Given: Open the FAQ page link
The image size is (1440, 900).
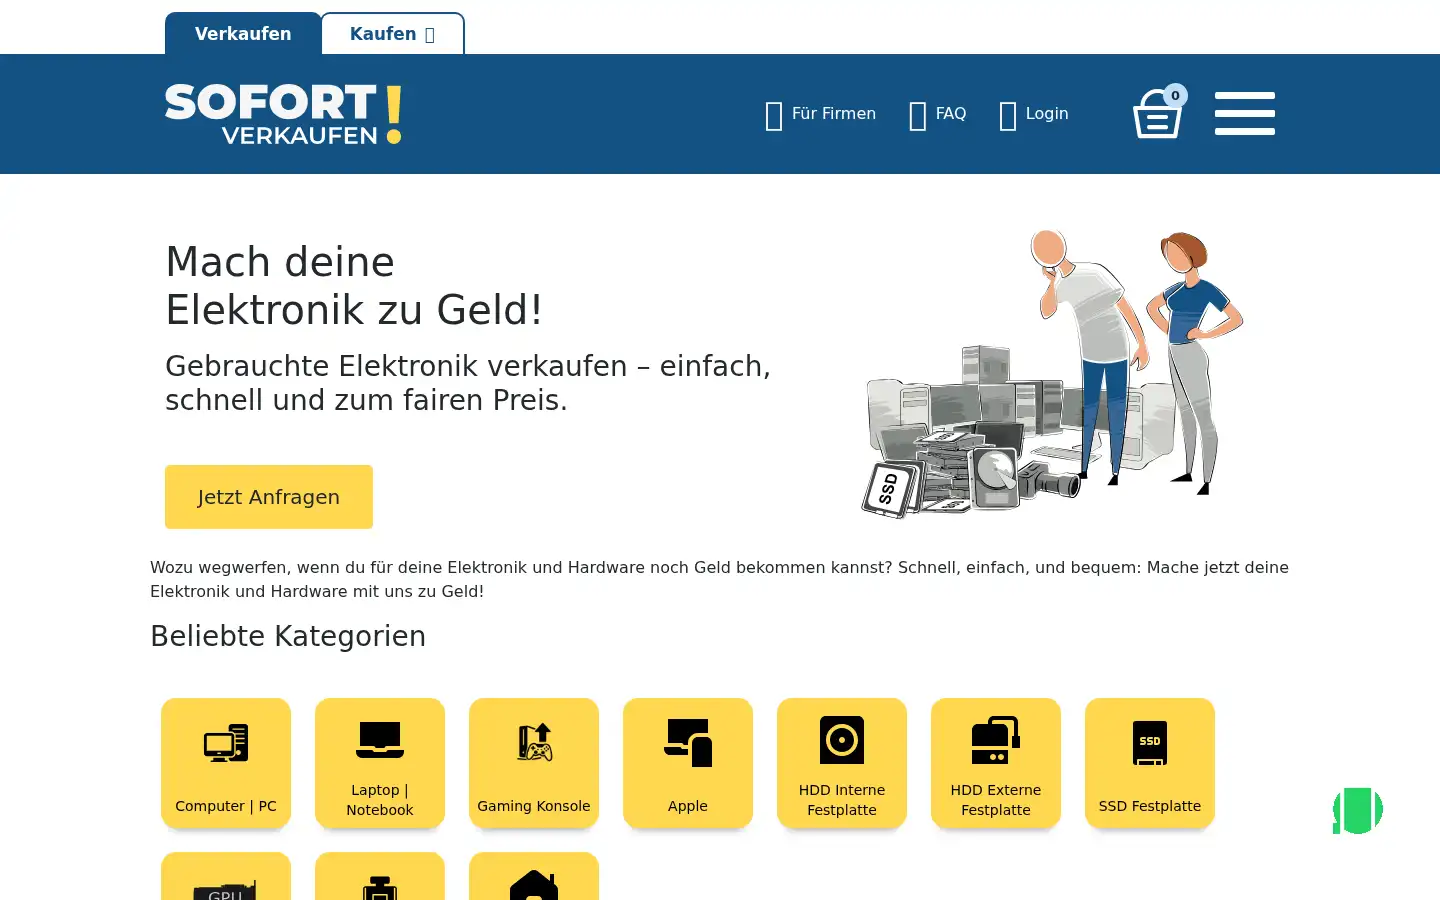Looking at the screenshot, I should [x=937, y=114].
